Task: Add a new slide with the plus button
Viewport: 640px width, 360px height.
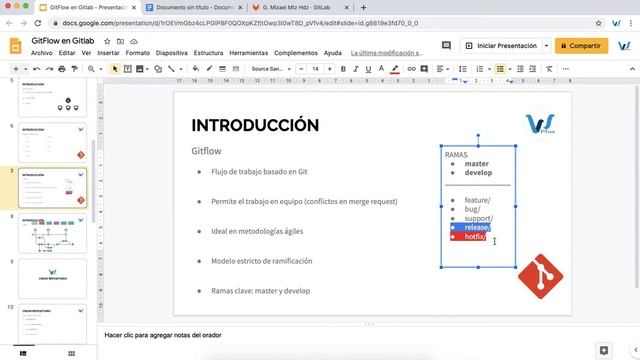Action: click(x=16, y=69)
